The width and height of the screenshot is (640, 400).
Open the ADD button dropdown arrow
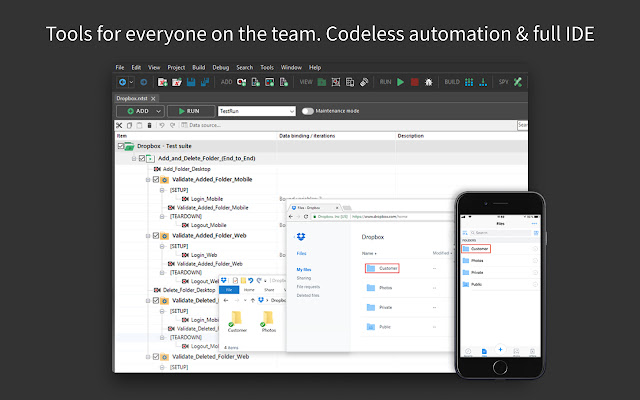(158, 111)
